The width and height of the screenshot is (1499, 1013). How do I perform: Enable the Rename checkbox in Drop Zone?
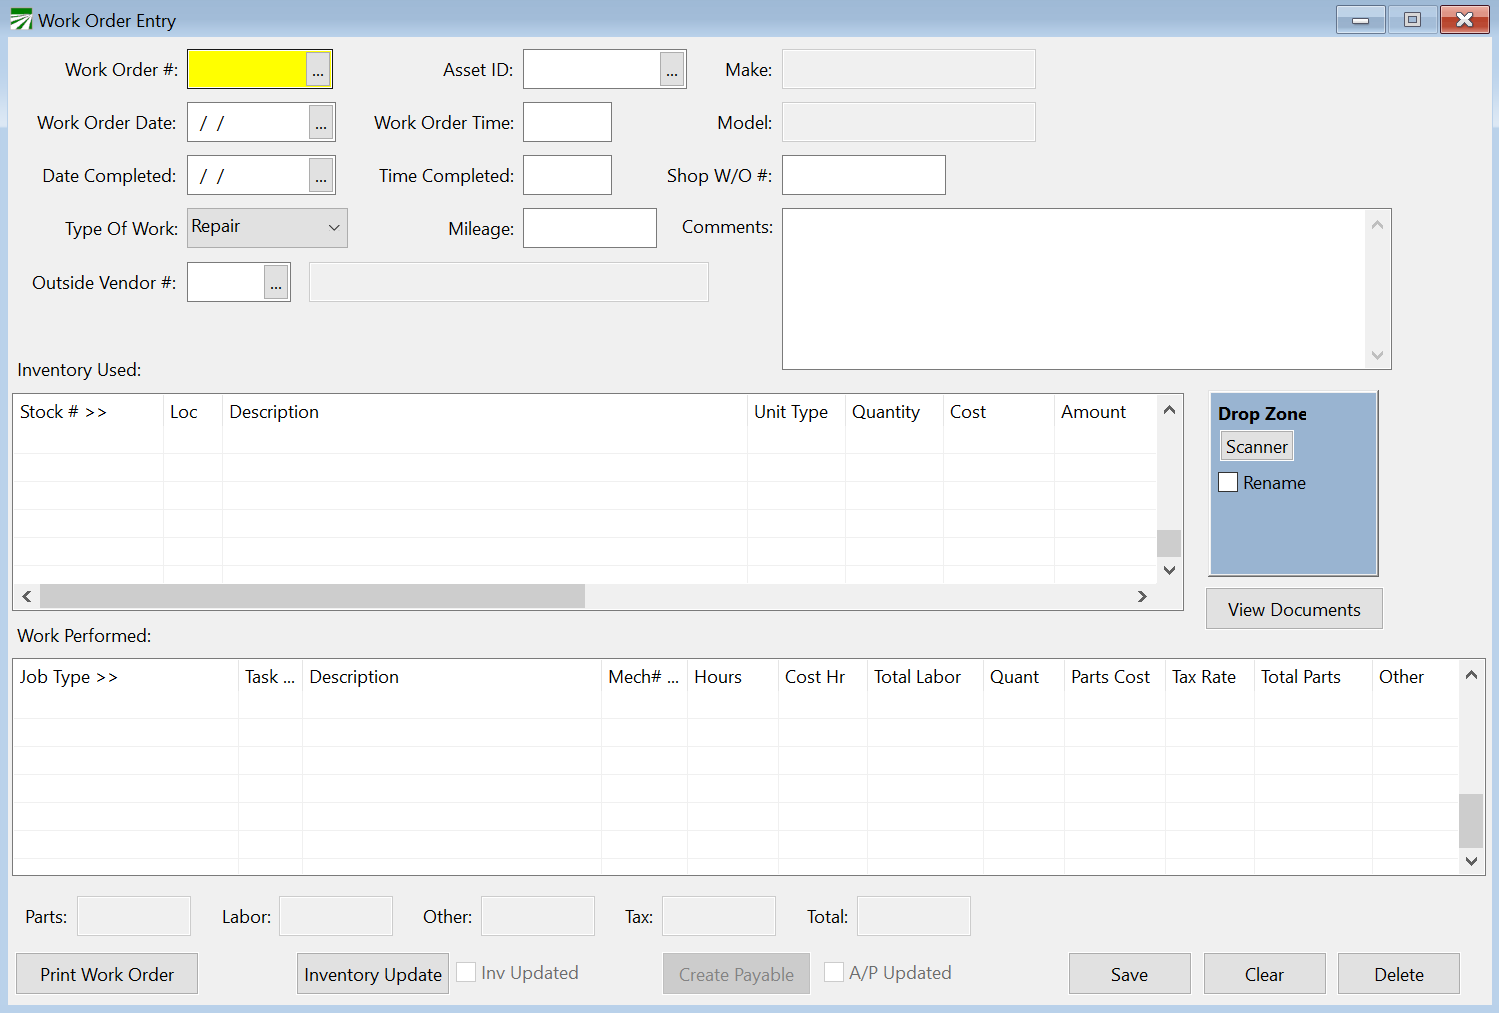click(x=1228, y=483)
